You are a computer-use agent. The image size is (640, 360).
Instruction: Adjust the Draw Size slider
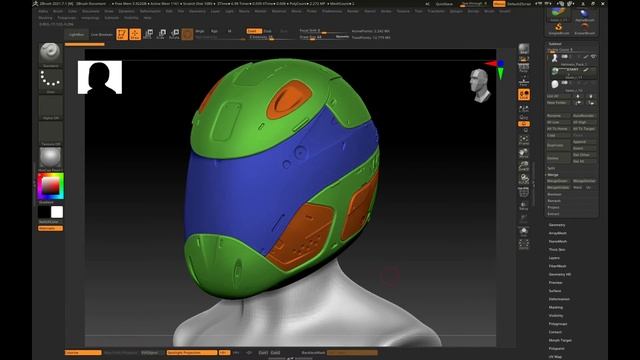click(x=324, y=37)
